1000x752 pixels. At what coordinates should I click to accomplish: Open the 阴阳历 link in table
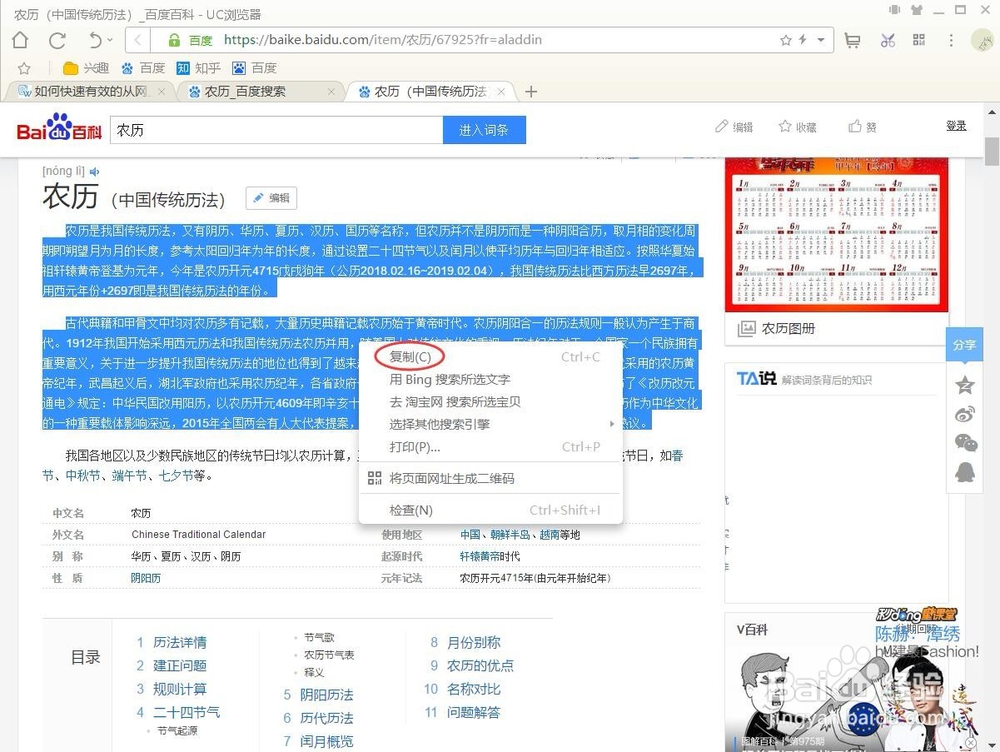tap(145, 578)
